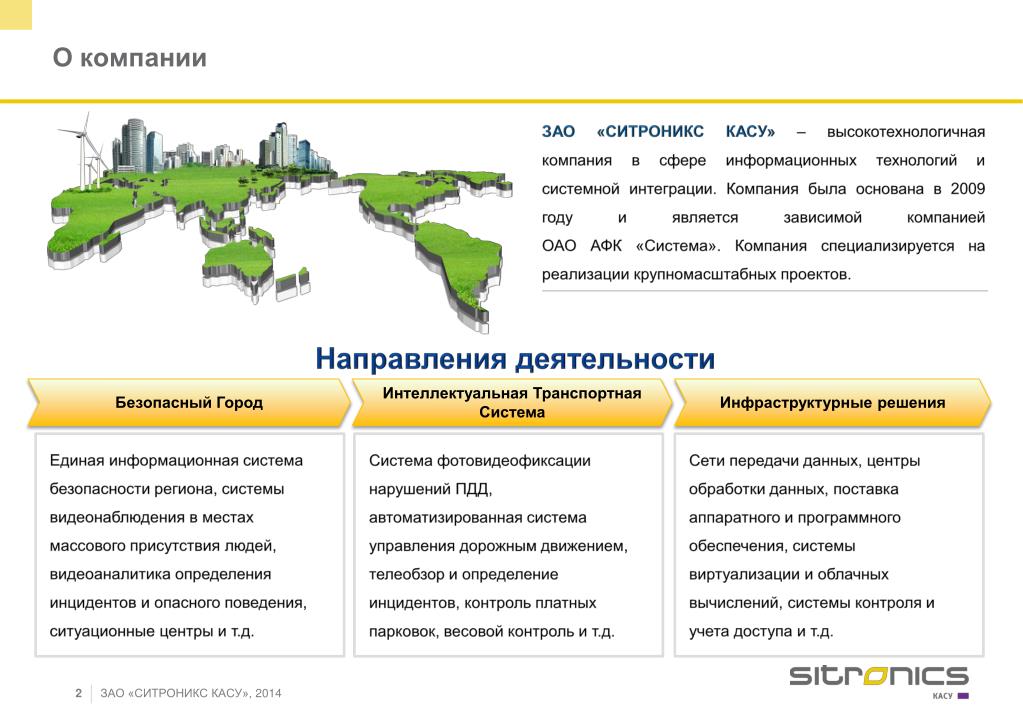Click the 'Направления деятельности' heading

click(x=515, y=359)
